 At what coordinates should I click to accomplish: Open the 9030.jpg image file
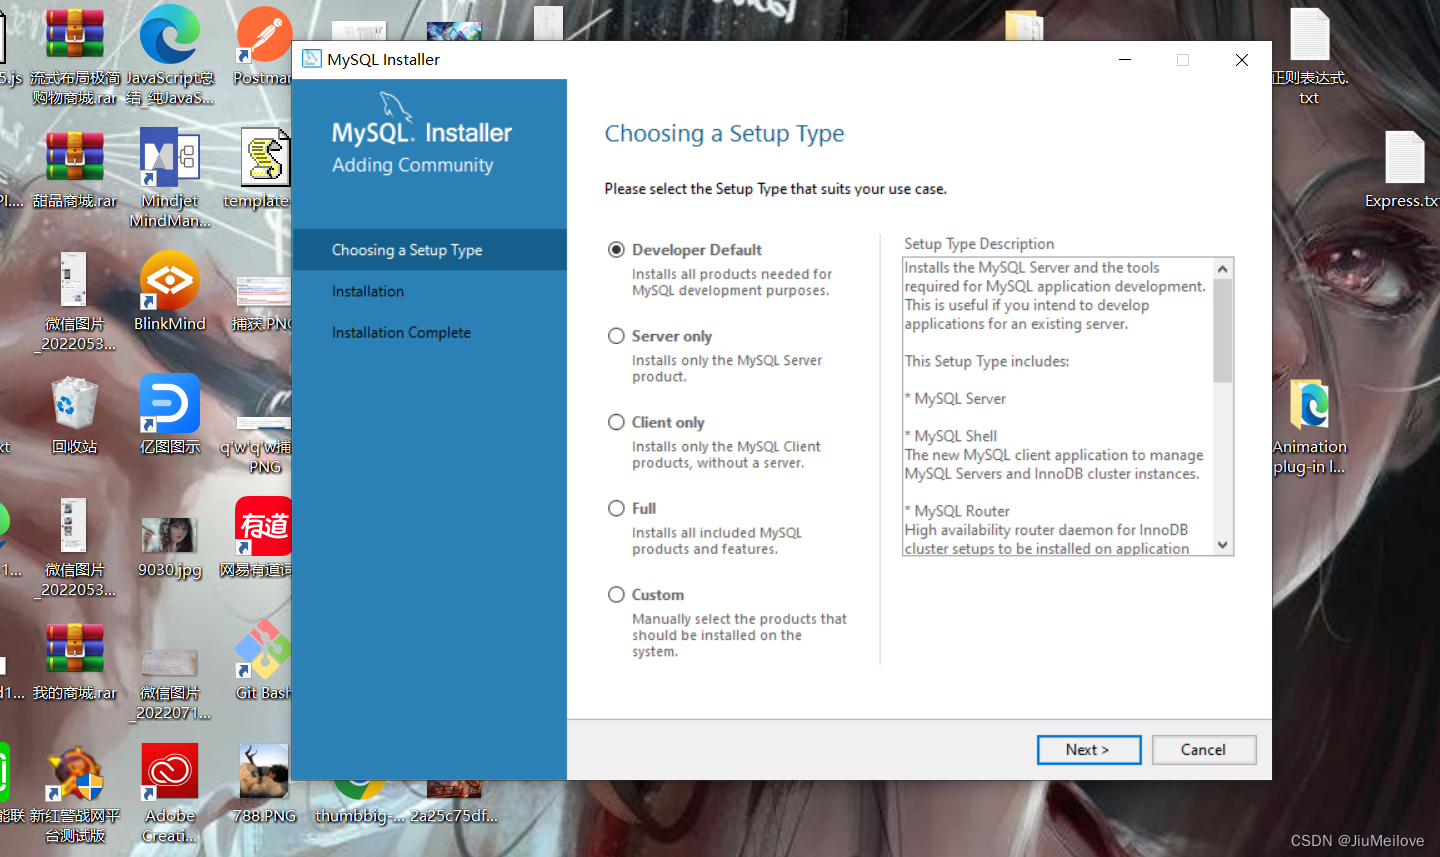pyautogui.click(x=170, y=547)
